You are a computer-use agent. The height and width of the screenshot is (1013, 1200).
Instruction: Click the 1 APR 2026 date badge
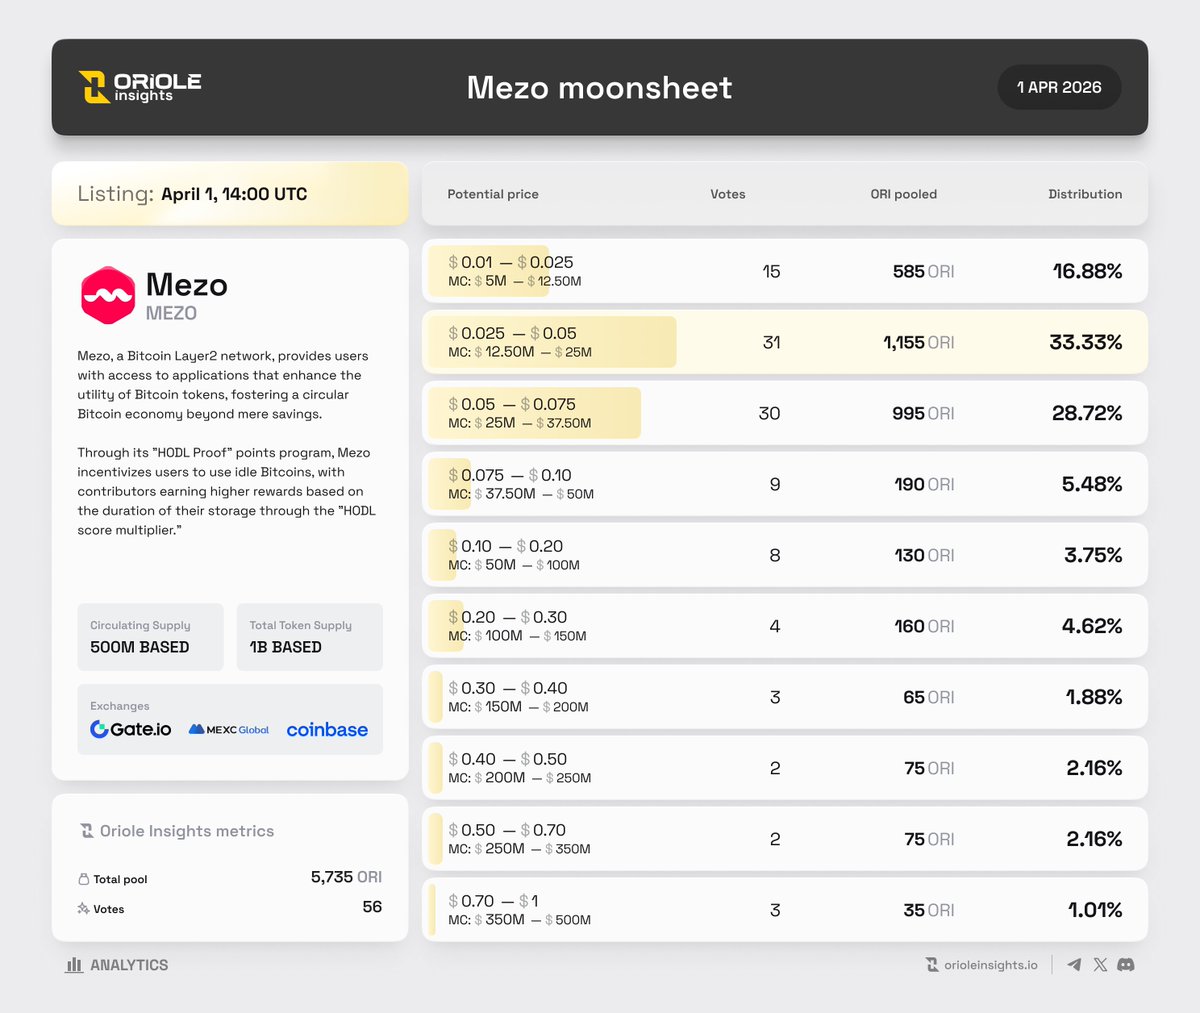click(x=1059, y=87)
